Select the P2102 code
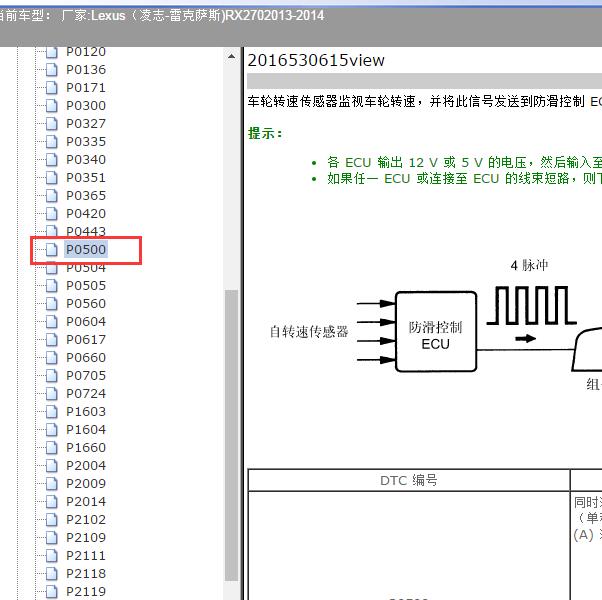This screenshot has width=602, height=600. click(x=86, y=519)
